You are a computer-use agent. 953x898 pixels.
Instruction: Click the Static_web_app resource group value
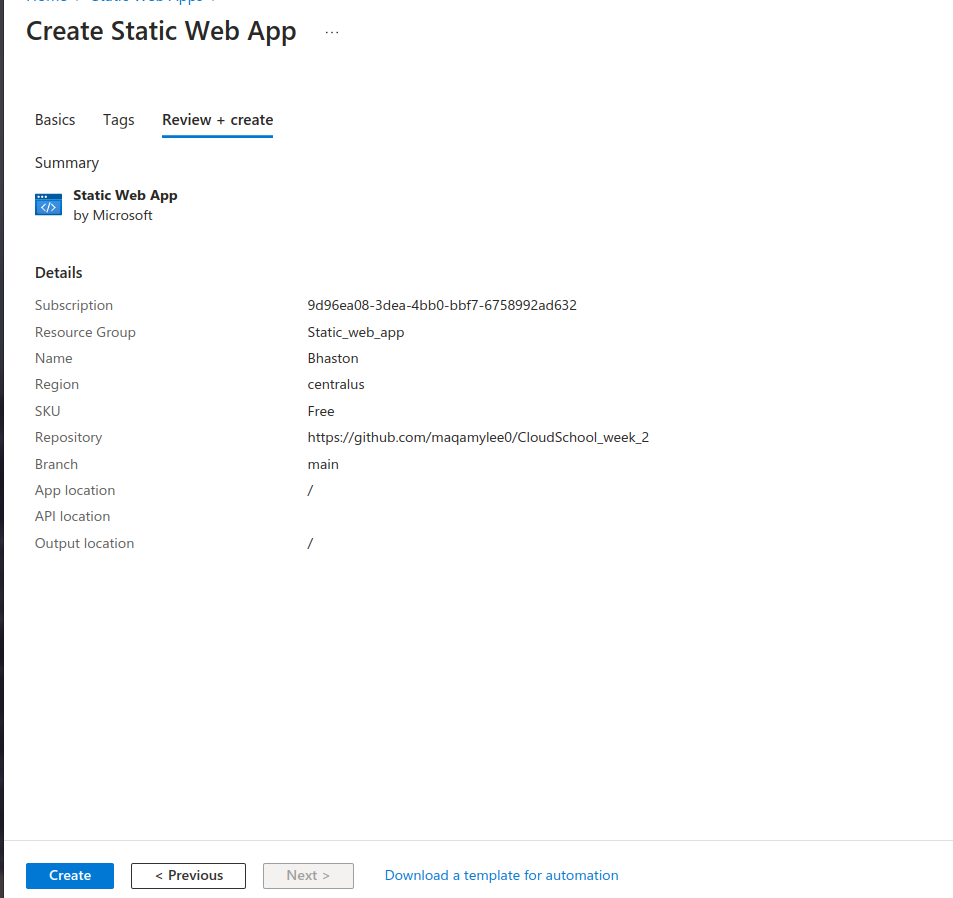pos(355,332)
